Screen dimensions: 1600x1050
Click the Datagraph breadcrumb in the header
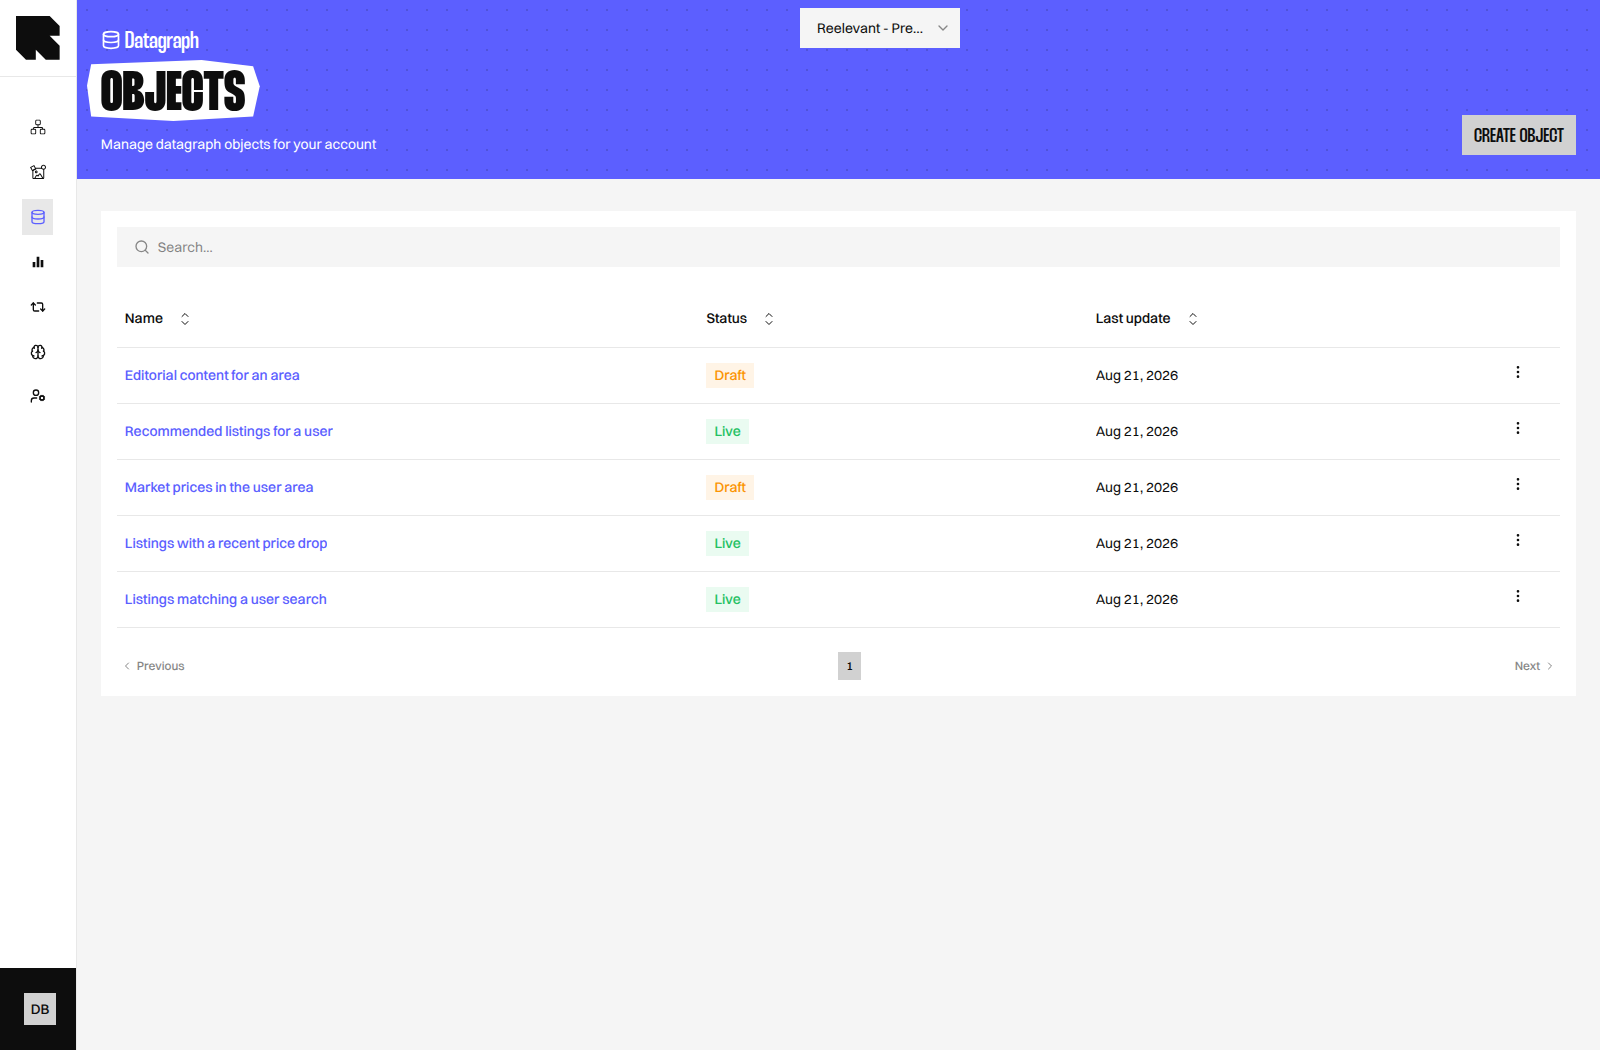click(x=151, y=40)
